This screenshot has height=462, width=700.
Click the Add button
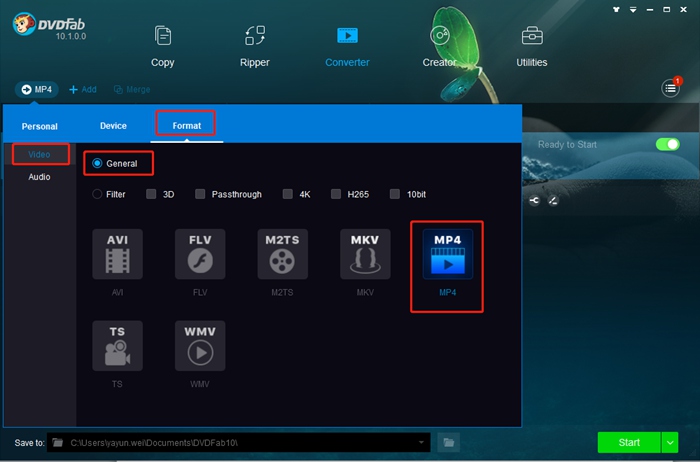[83, 89]
